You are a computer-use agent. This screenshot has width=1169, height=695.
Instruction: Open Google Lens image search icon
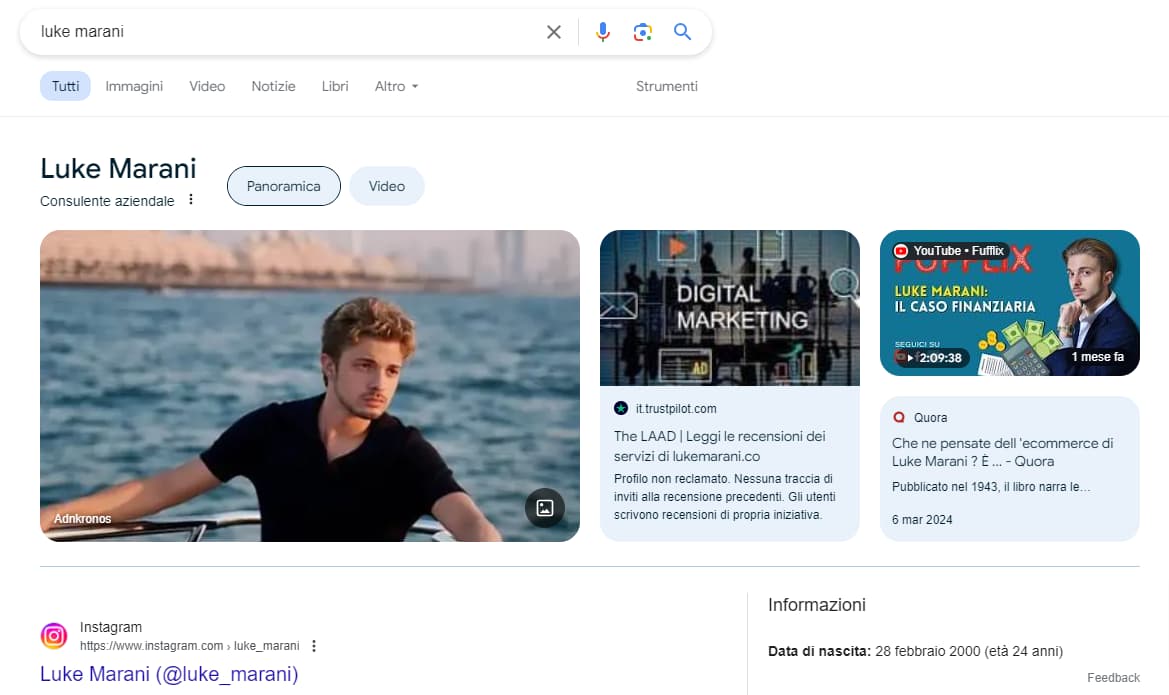(x=643, y=32)
